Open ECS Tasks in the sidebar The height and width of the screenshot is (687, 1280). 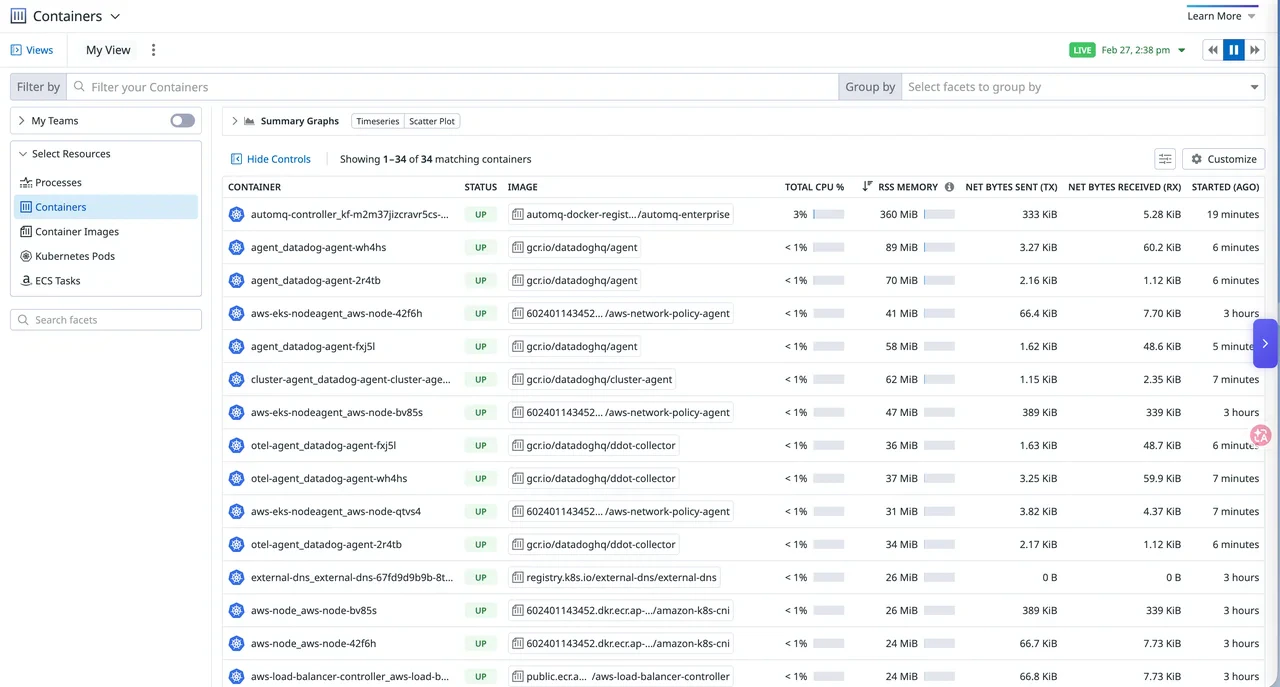click(58, 280)
